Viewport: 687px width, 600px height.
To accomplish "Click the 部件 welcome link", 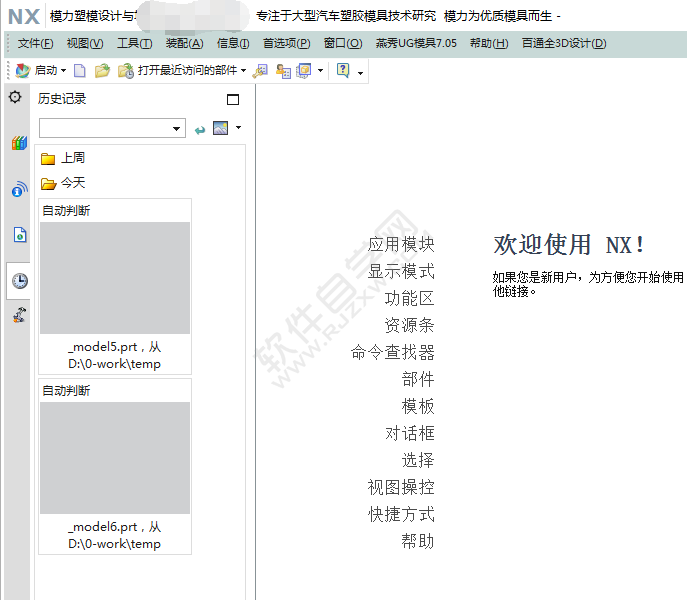I will click(418, 379).
